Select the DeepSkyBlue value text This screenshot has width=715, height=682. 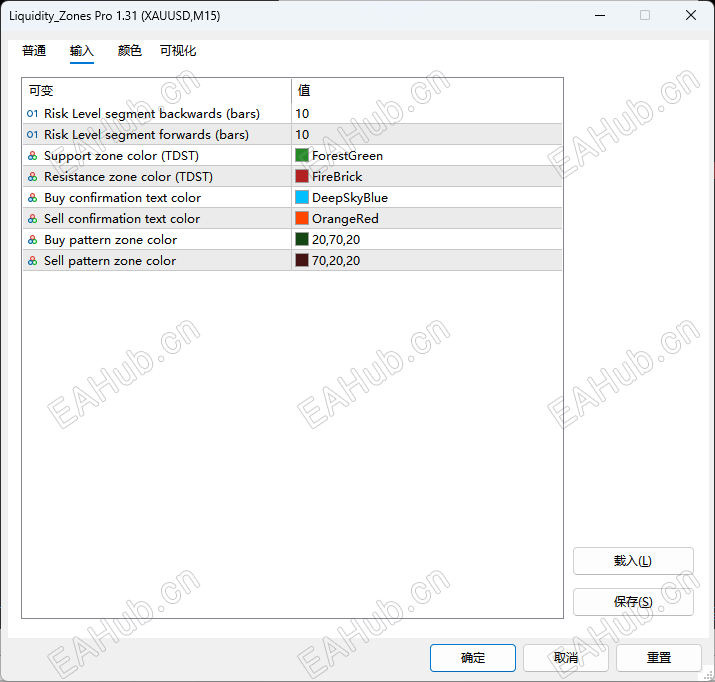350,198
